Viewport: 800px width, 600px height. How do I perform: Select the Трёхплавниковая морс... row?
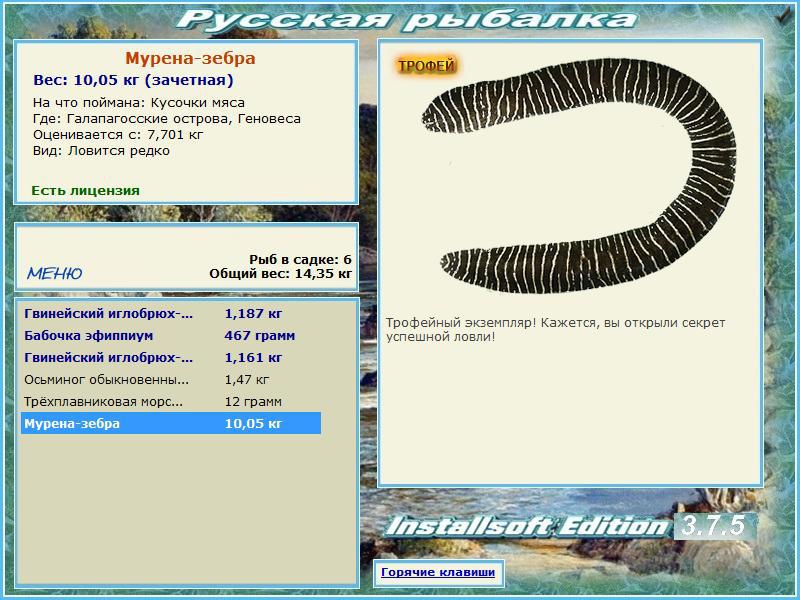[171, 402]
